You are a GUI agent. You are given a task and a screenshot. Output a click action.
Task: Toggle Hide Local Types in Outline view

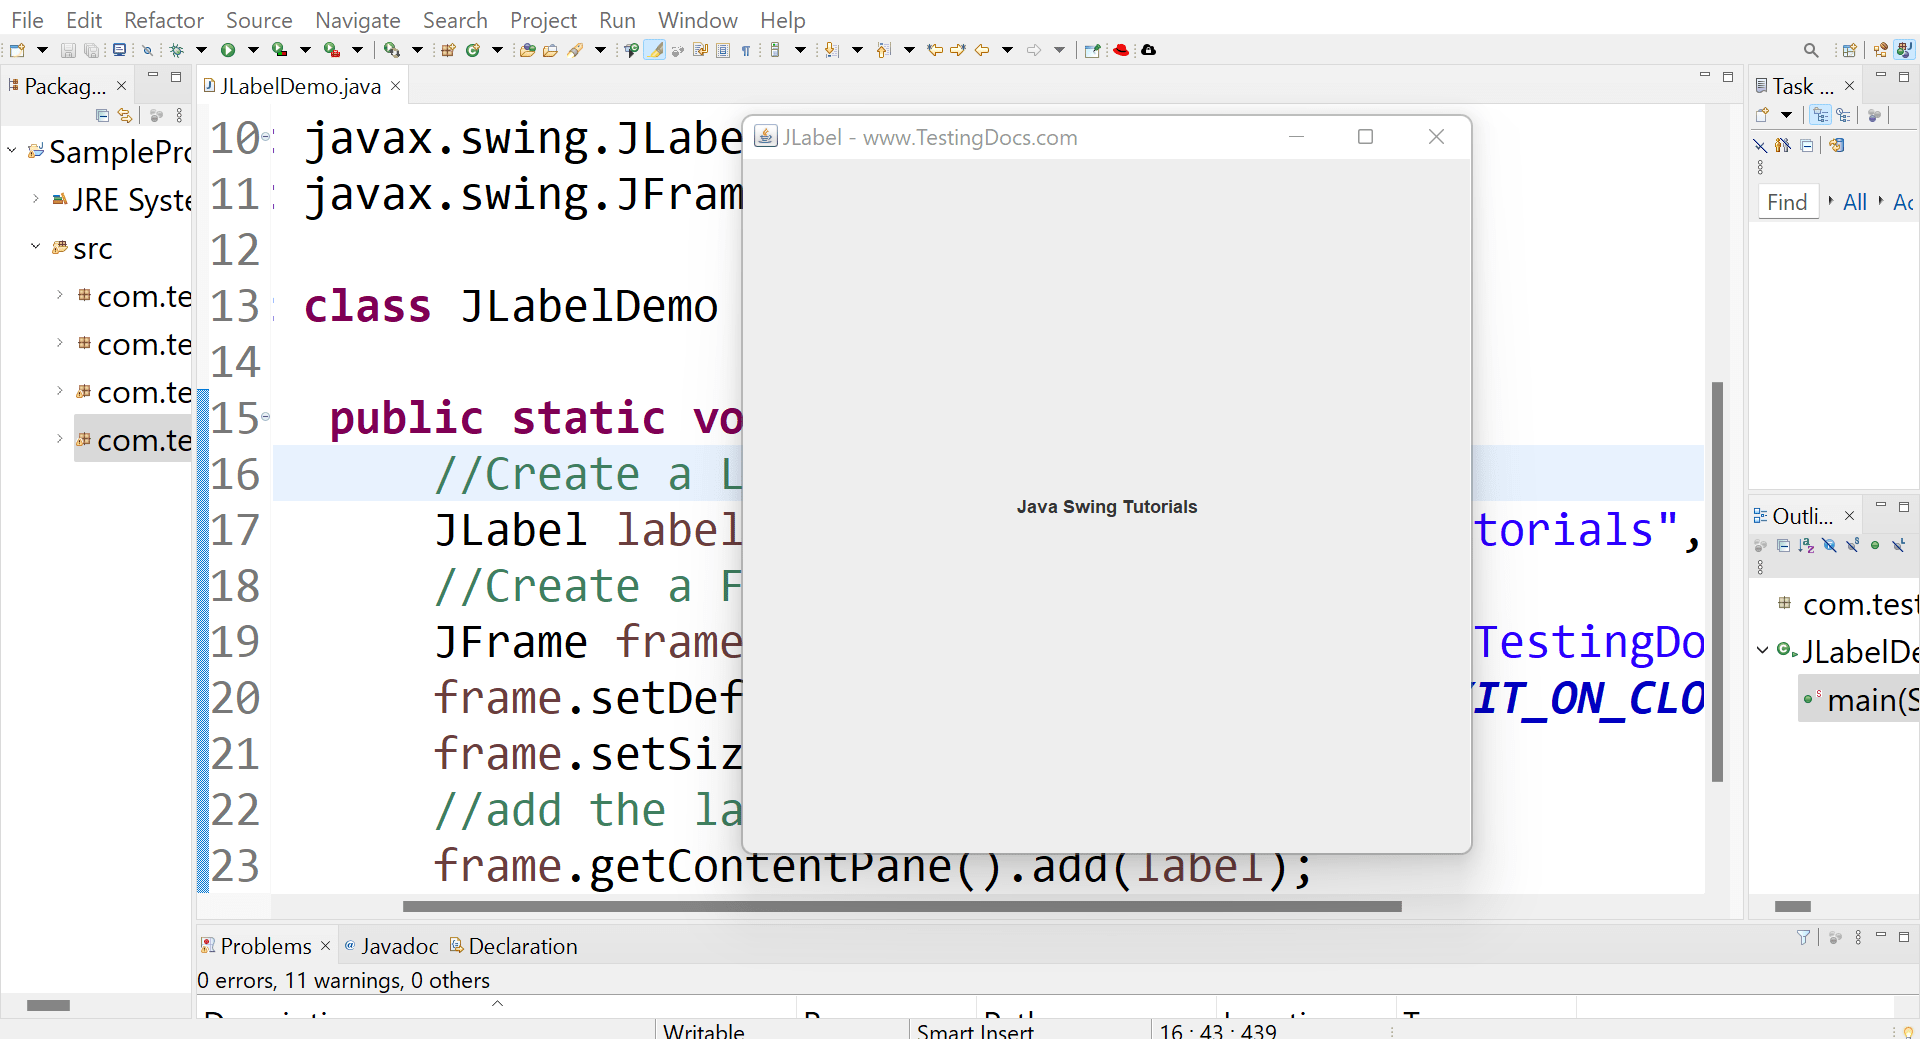pyautogui.click(x=1899, y=545)
